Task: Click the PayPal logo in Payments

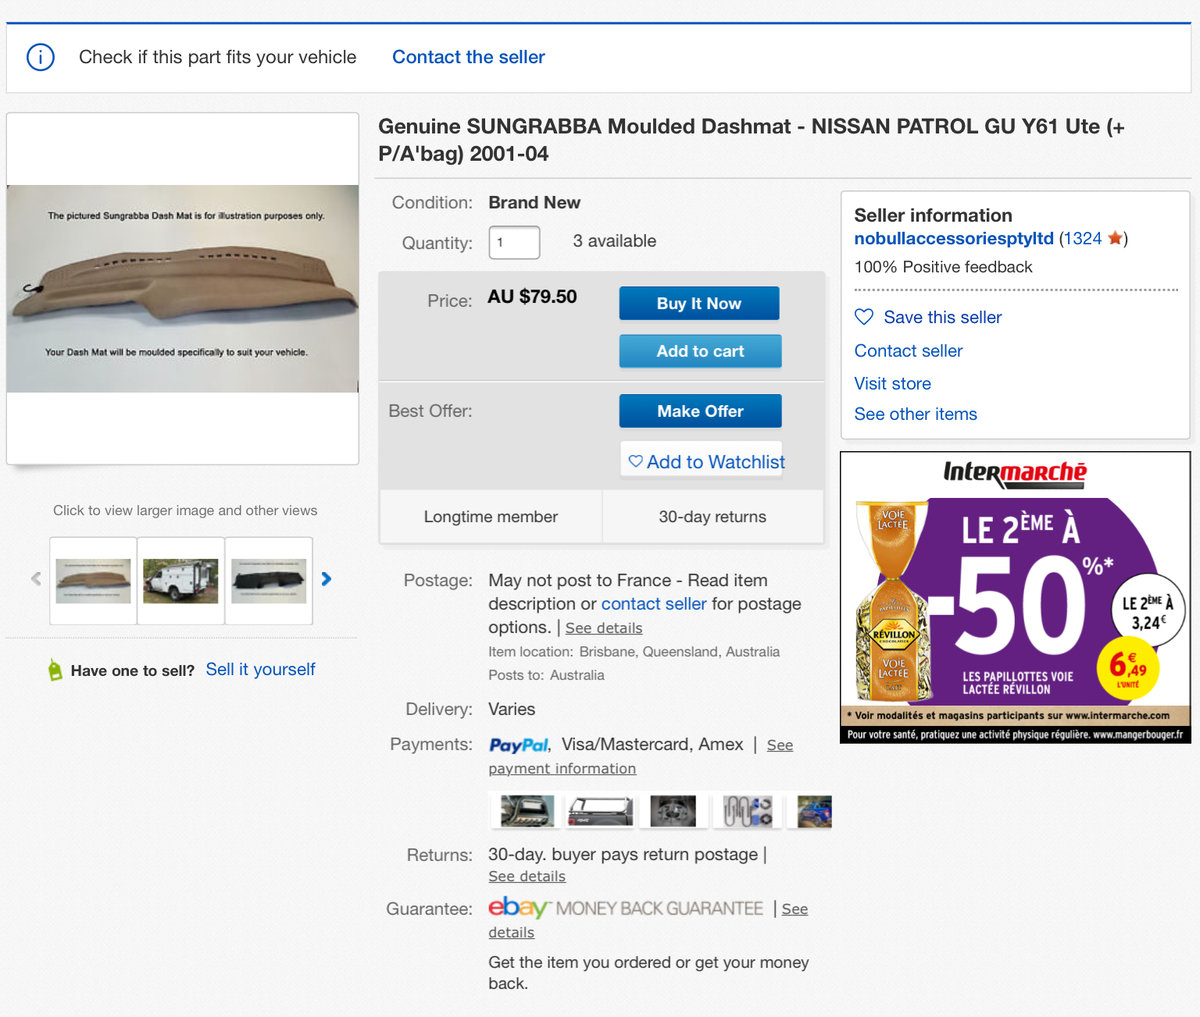Action: coord(518,745)
